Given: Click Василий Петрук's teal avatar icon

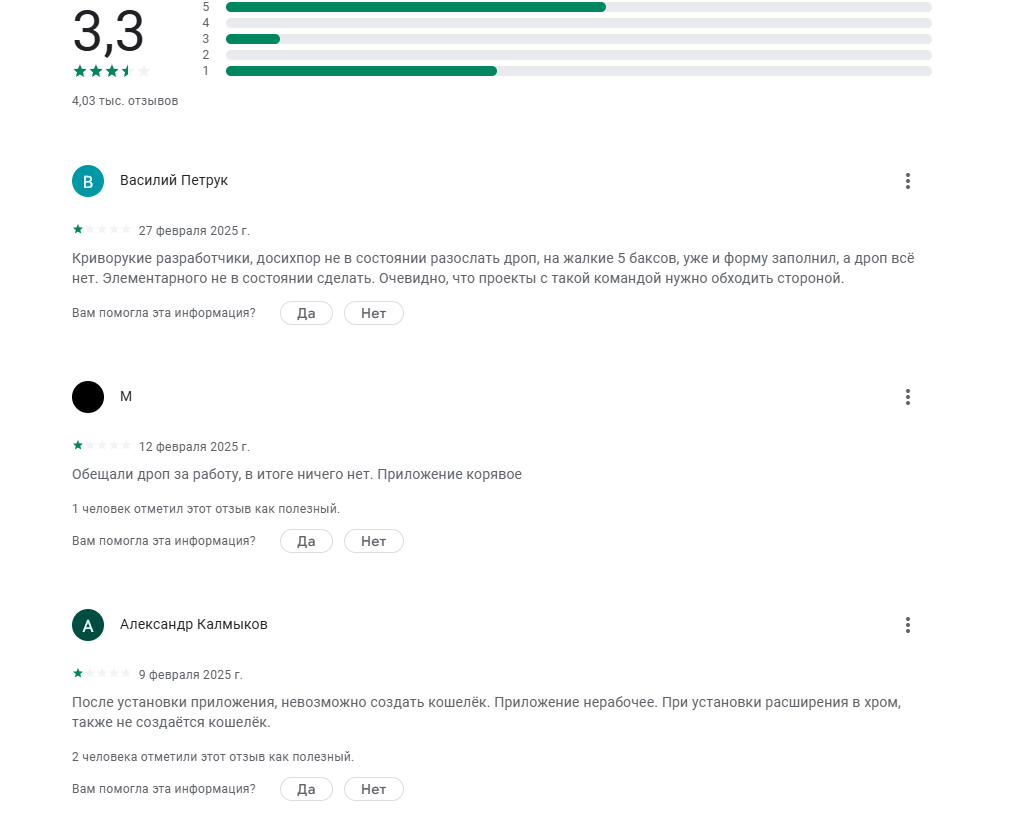Looking at the screenshot, I should [x=88, y=181].
